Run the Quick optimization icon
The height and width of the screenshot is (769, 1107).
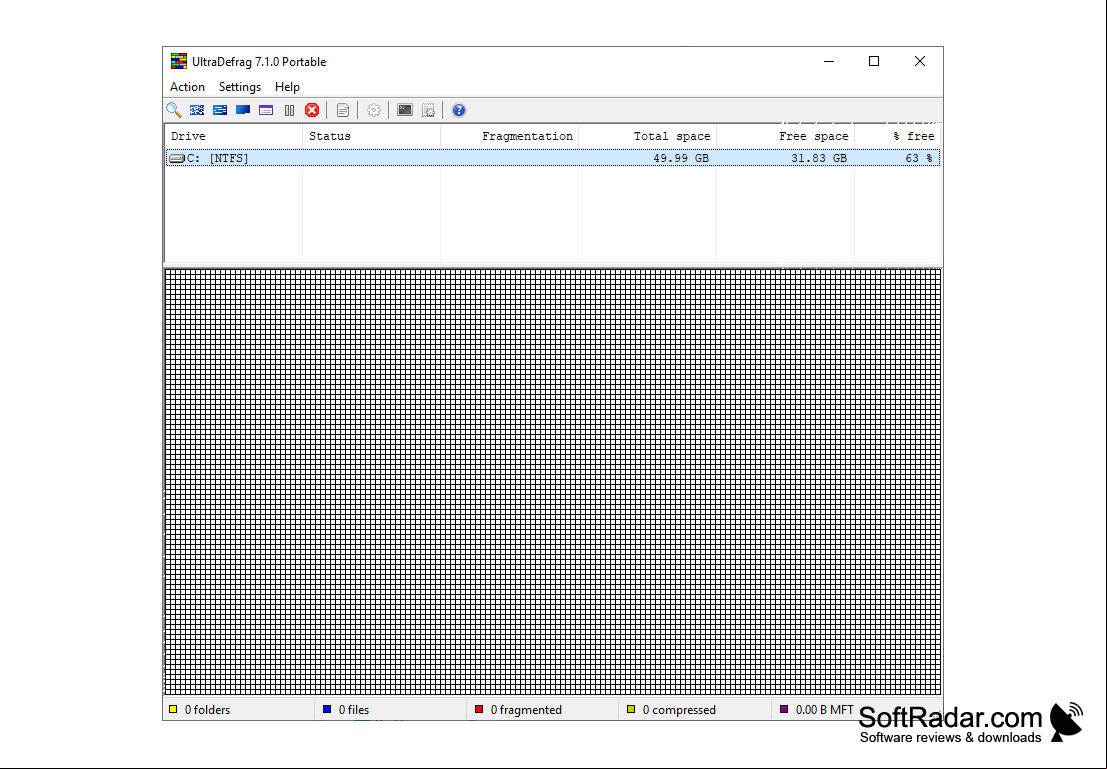(x=220, y=110)
